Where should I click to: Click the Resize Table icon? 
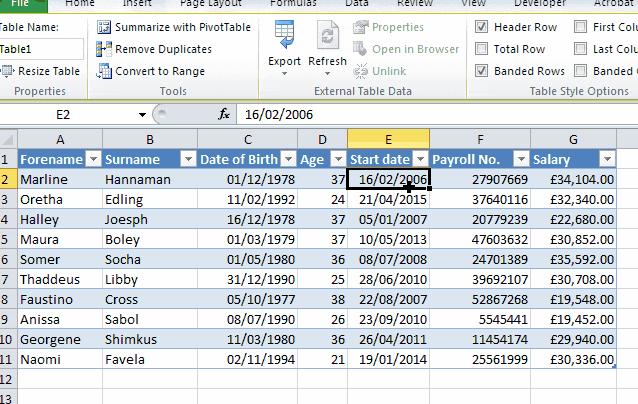[x=7, y=71]
